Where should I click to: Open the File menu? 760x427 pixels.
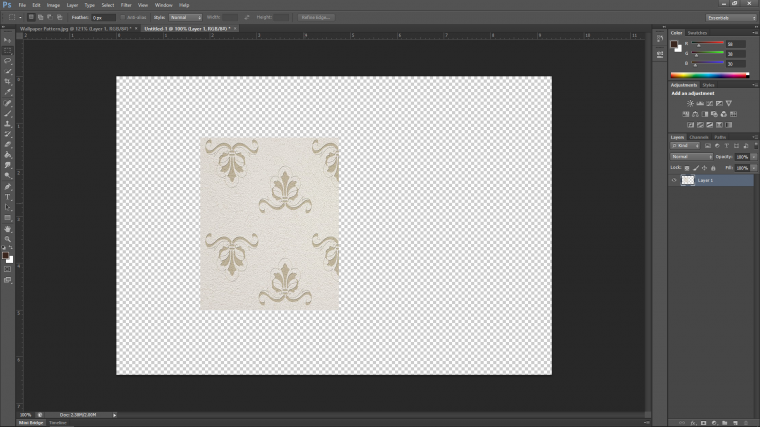click(x=22, y=5)
